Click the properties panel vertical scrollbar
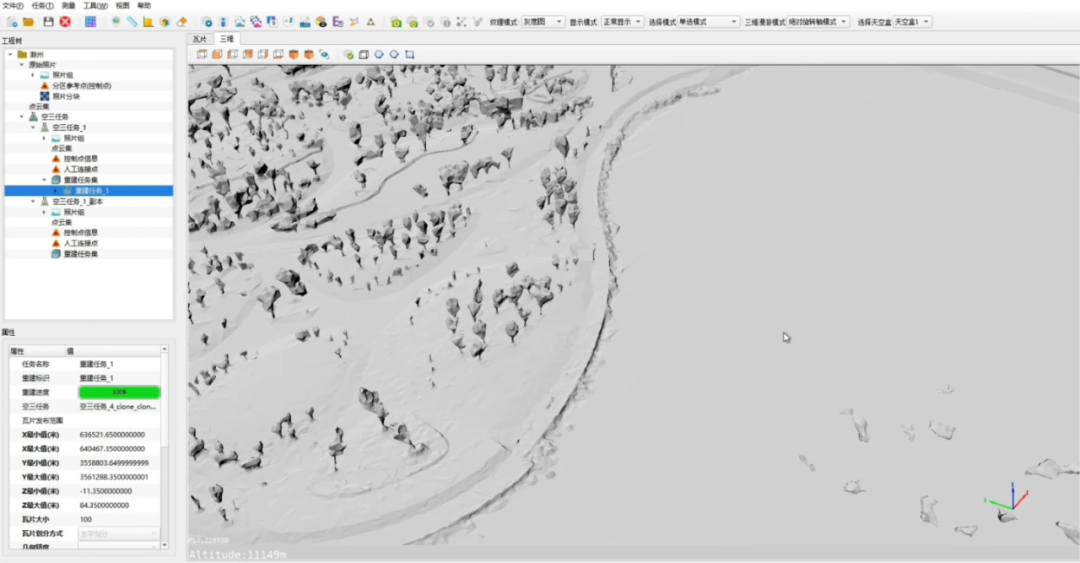Screen dimensions: 1080x563 [165, 447]
